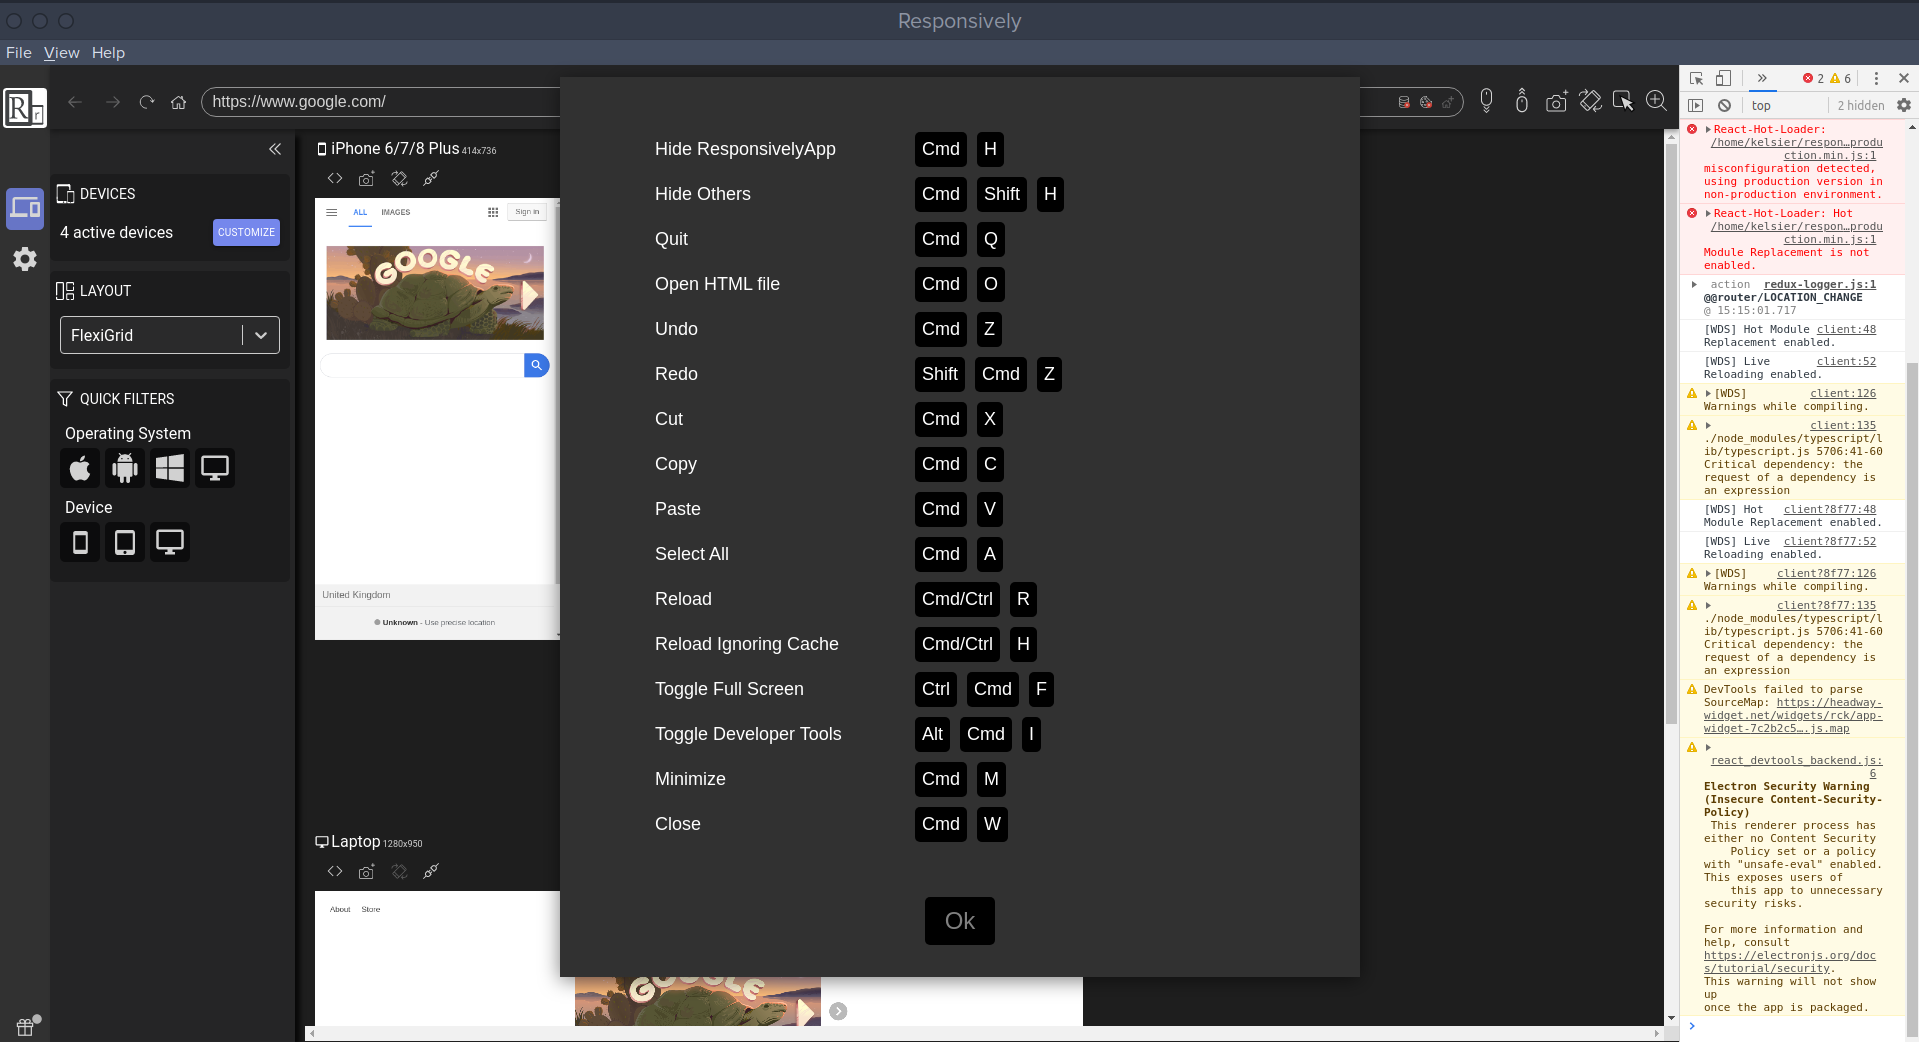Click Ok to dismiss shortcuts dialog
This screenshot has height=1042, width=1919.
[960, 921]
